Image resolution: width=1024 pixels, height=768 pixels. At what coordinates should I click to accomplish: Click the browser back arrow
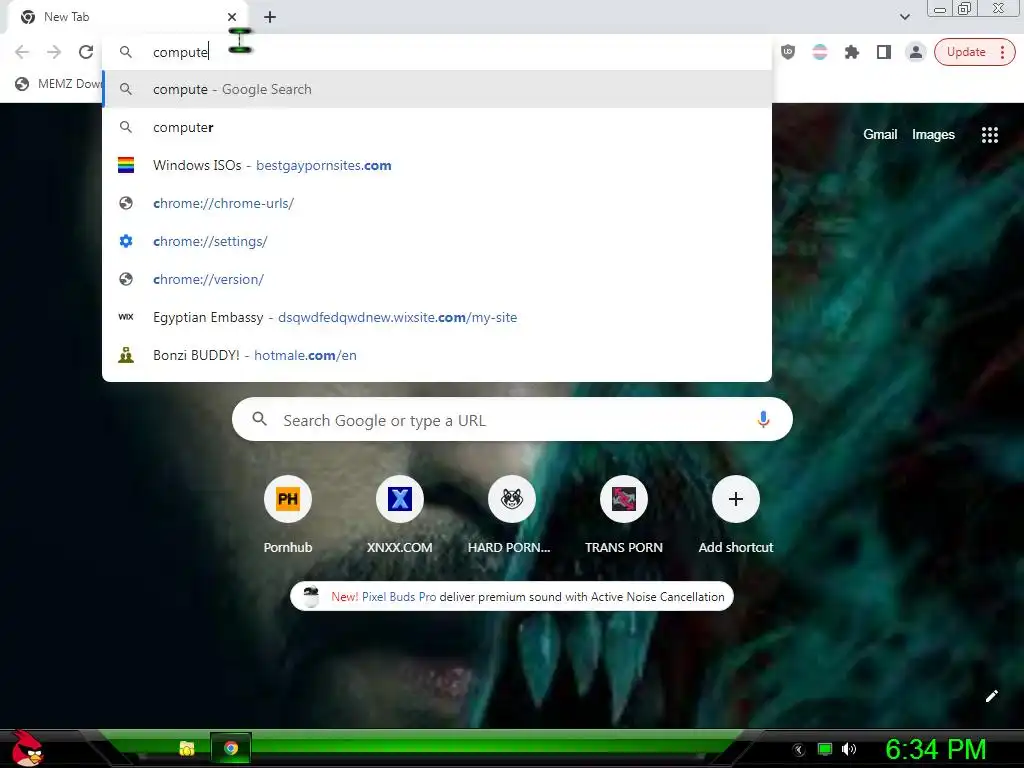[22, 52]
